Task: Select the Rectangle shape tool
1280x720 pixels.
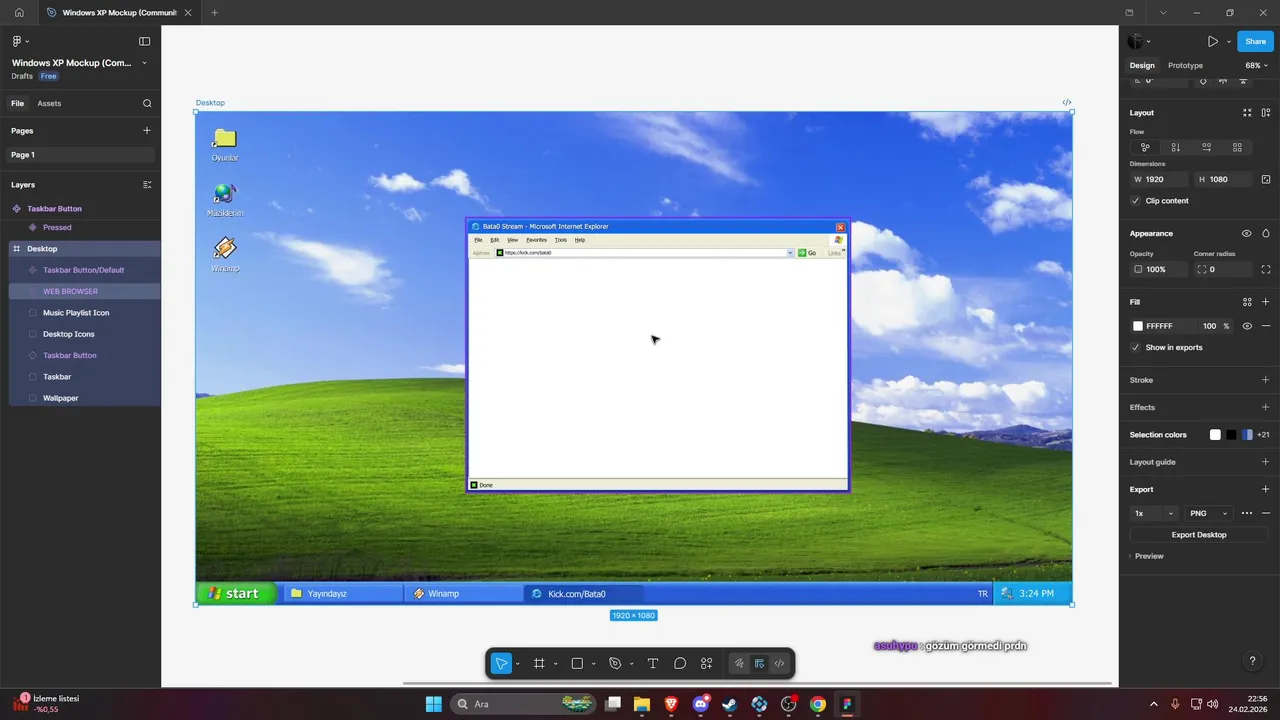Action: pyautogui.click(x=577, y=663)
